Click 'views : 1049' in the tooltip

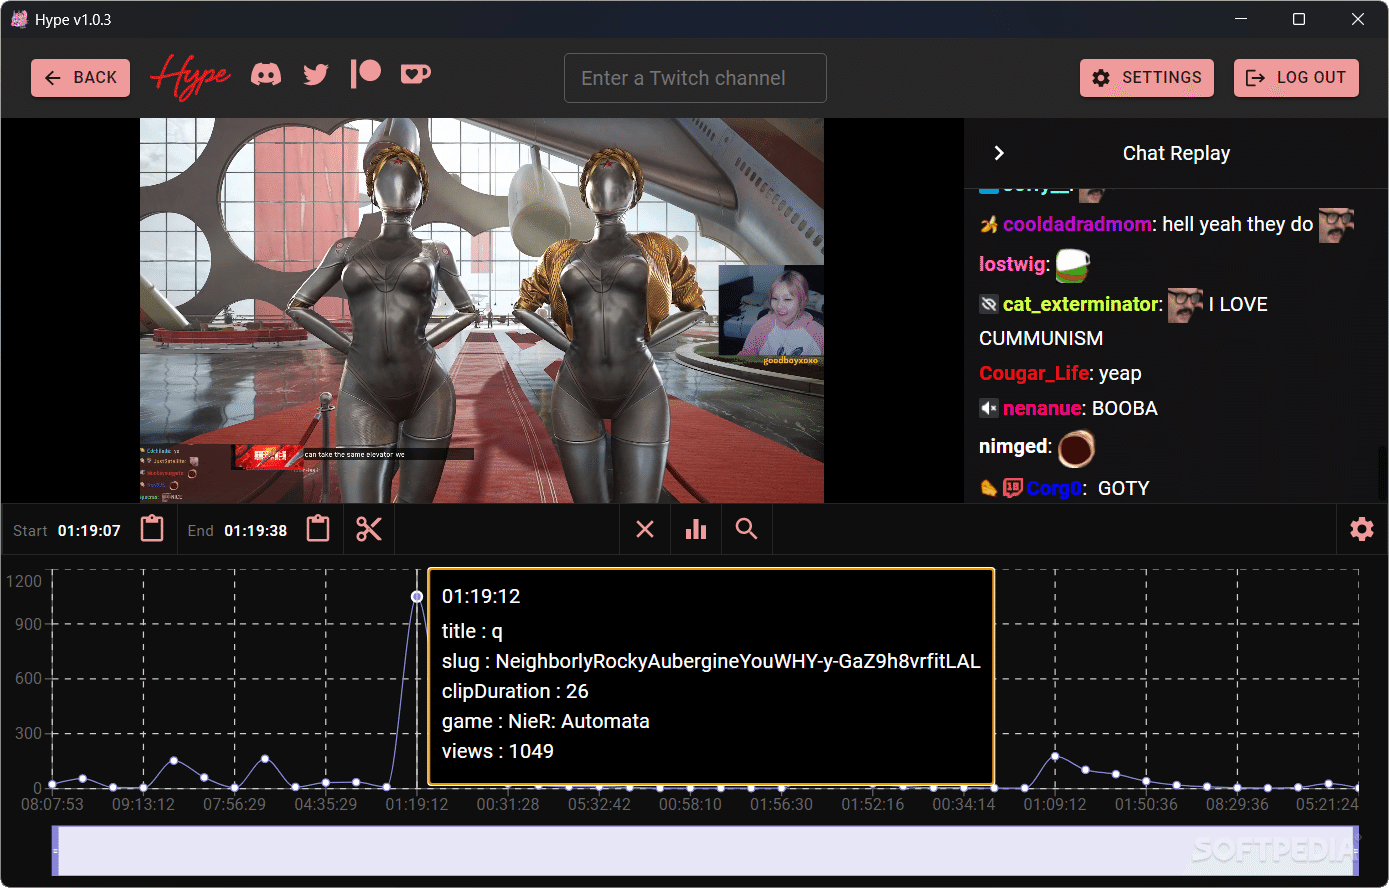[x=497, y=751]
